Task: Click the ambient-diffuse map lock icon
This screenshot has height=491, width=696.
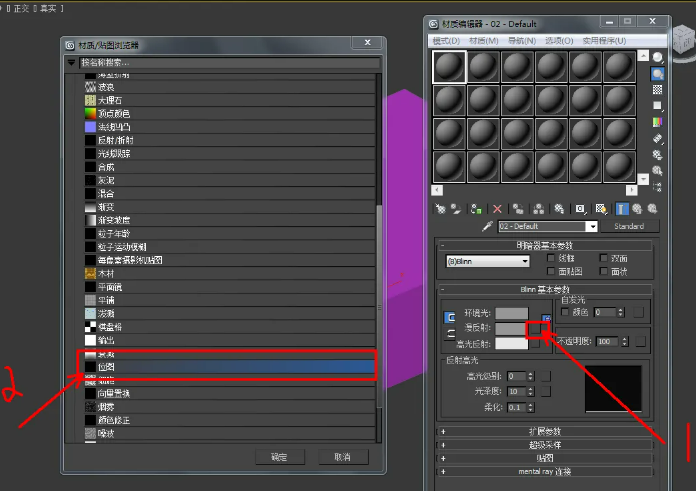Action: pyautogui.click(x=546, y=318)
